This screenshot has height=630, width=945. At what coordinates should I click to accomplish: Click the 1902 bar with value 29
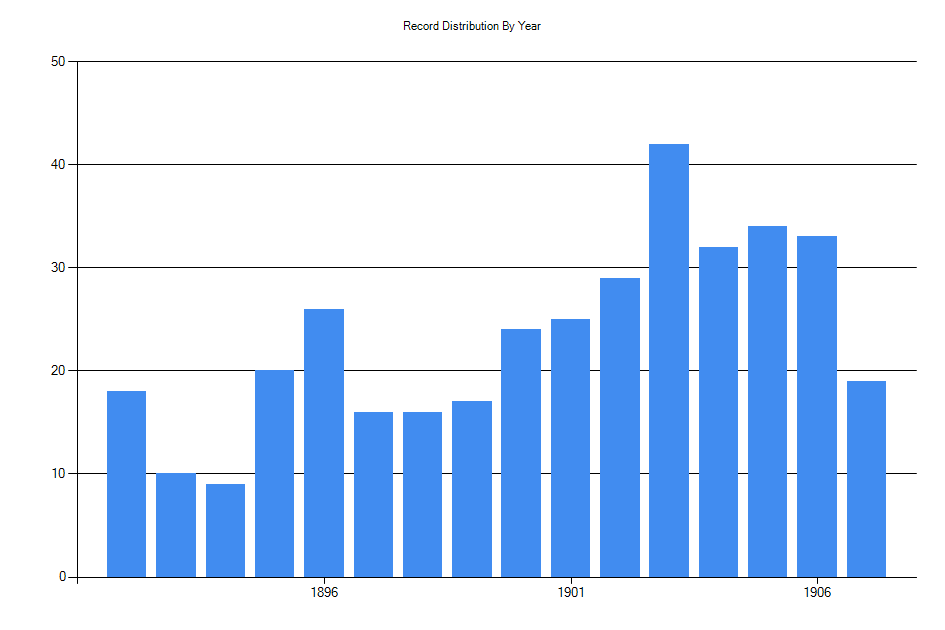pyautogui.click(x=620, y=427)
